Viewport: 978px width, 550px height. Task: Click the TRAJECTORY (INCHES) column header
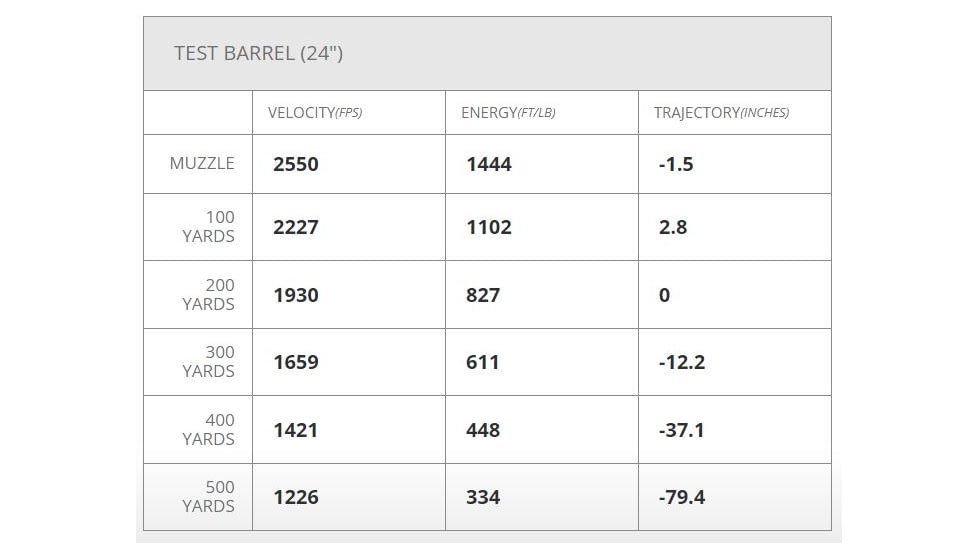point(721,113)
